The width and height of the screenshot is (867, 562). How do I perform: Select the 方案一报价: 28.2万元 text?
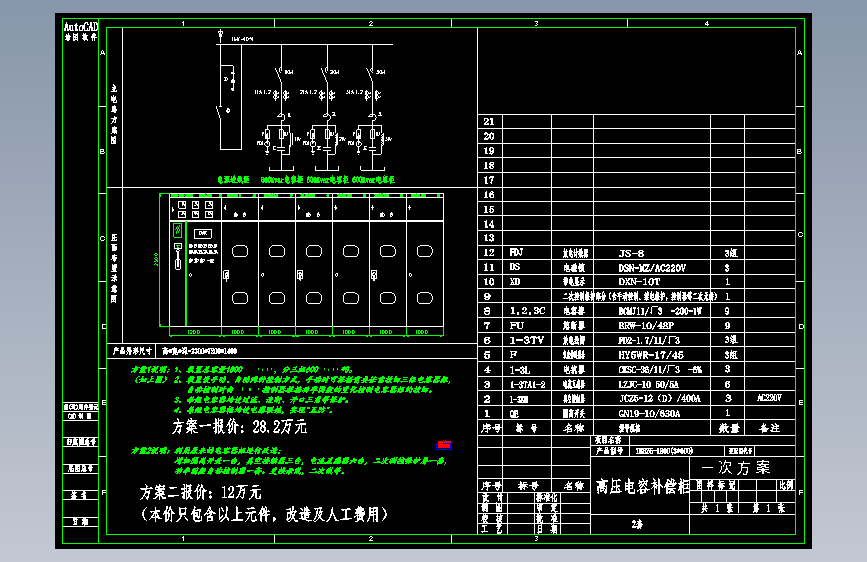239,426
